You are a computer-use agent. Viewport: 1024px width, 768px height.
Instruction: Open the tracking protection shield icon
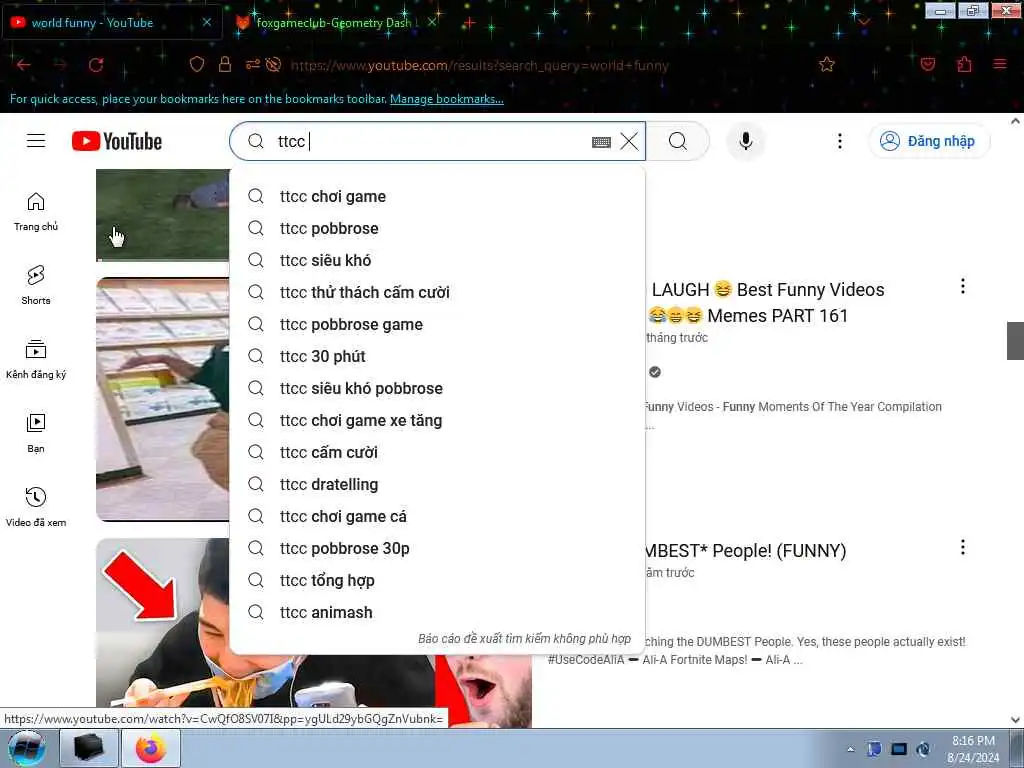click(x=197, y=64)
